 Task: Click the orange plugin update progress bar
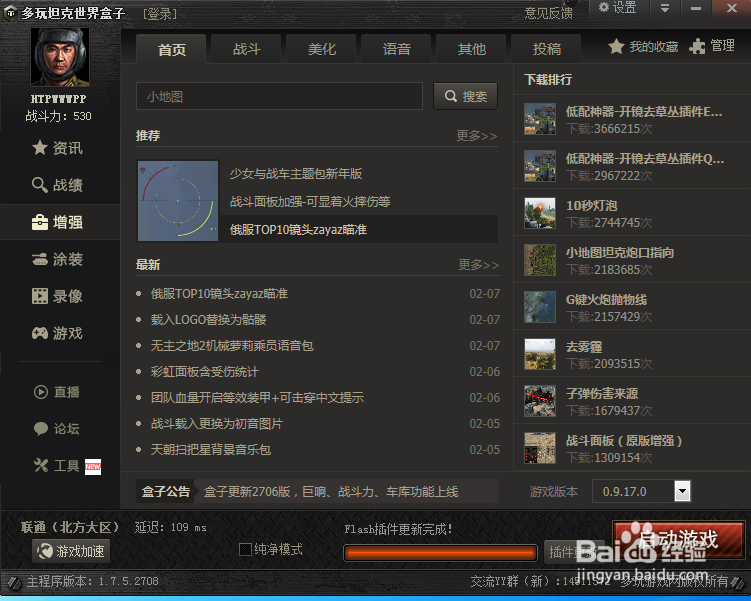(440, 553)
